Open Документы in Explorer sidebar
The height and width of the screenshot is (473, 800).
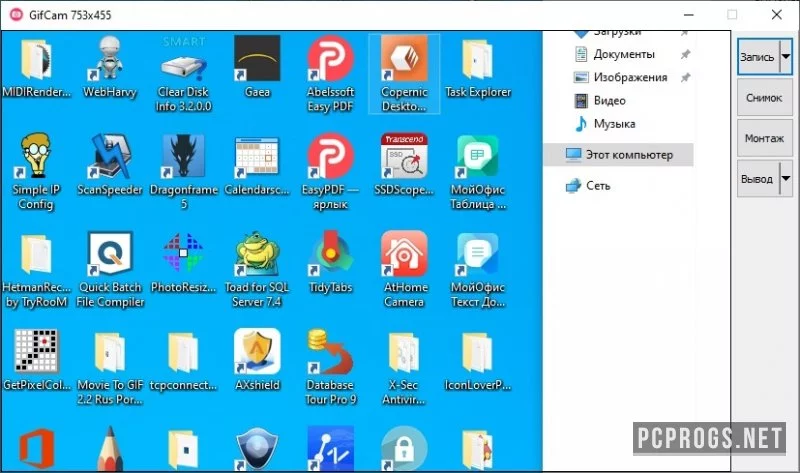pos(623,54)
